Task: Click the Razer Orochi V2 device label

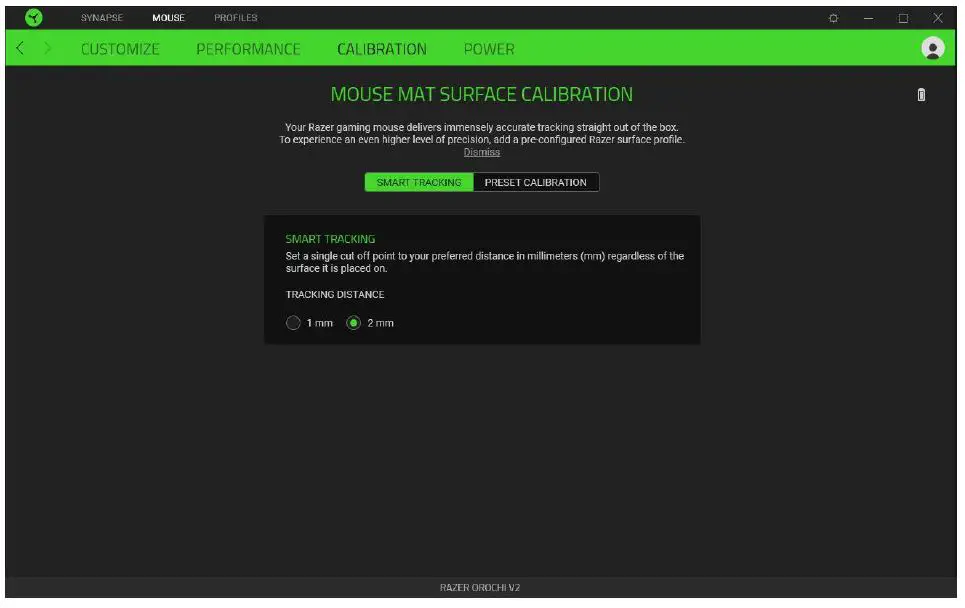Action: pos(480,588)
